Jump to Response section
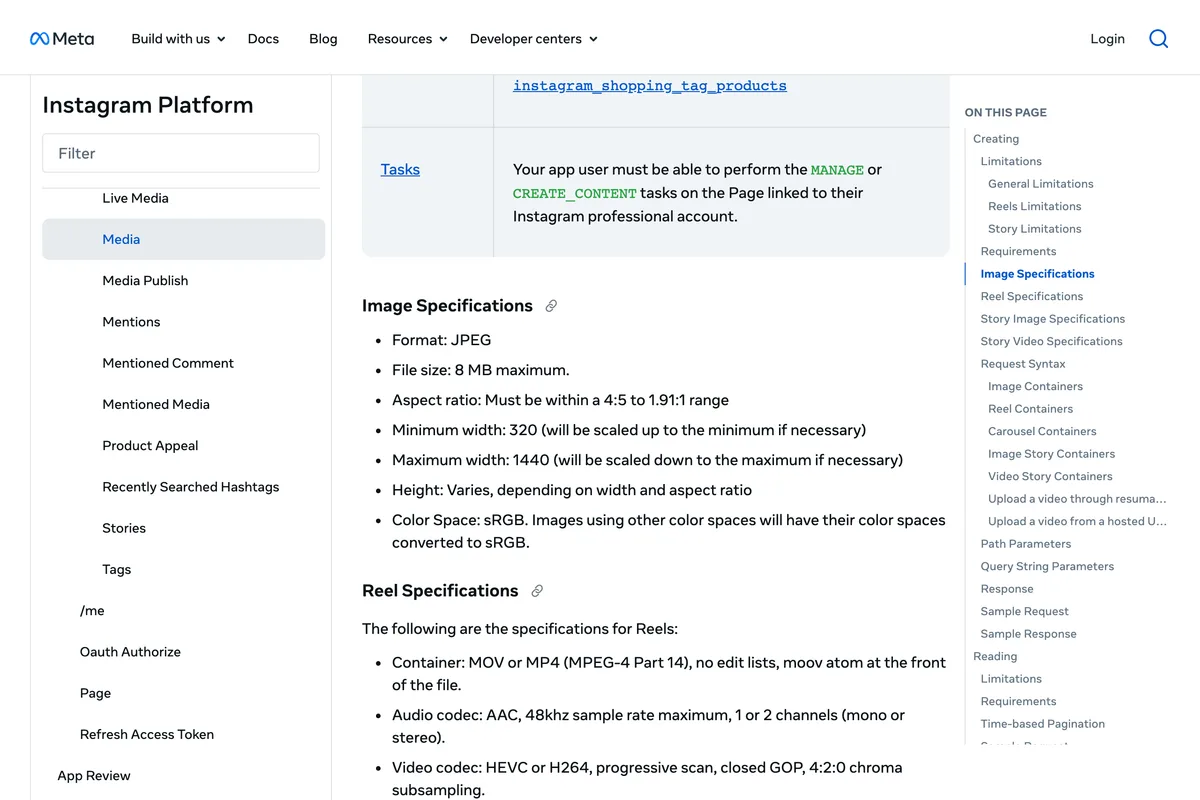Image resolution: width=1200 pixels, height=800 pixels. [x=1007, y=589]
